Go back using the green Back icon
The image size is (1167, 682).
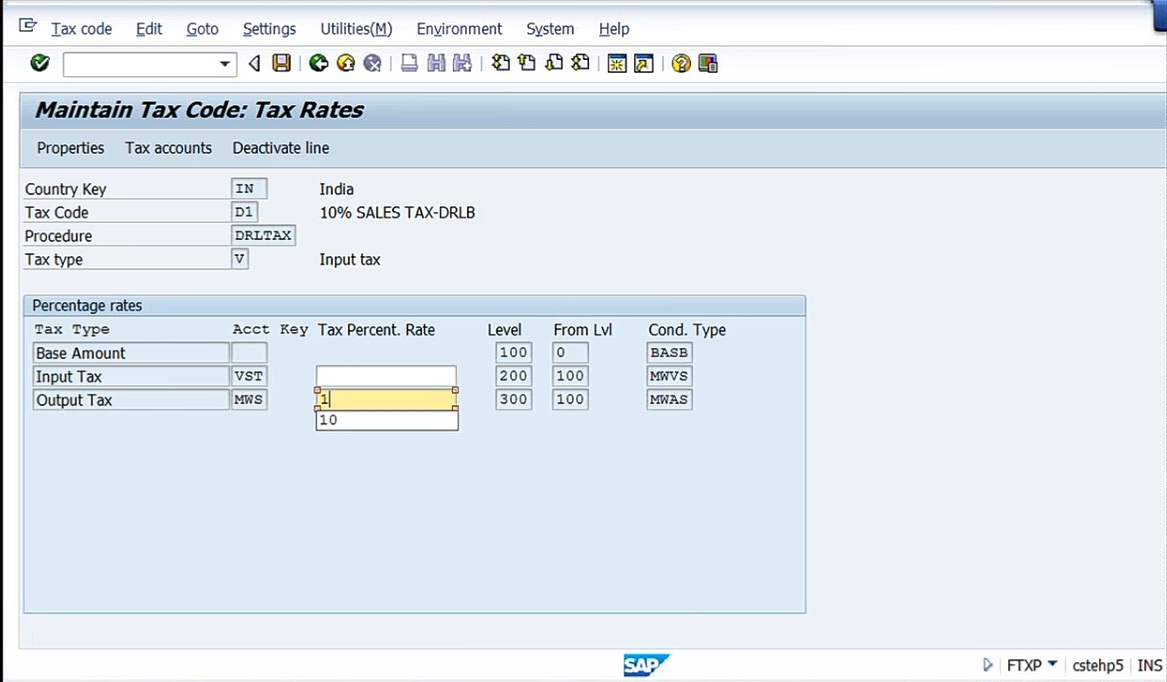click(x=319, y=63)
